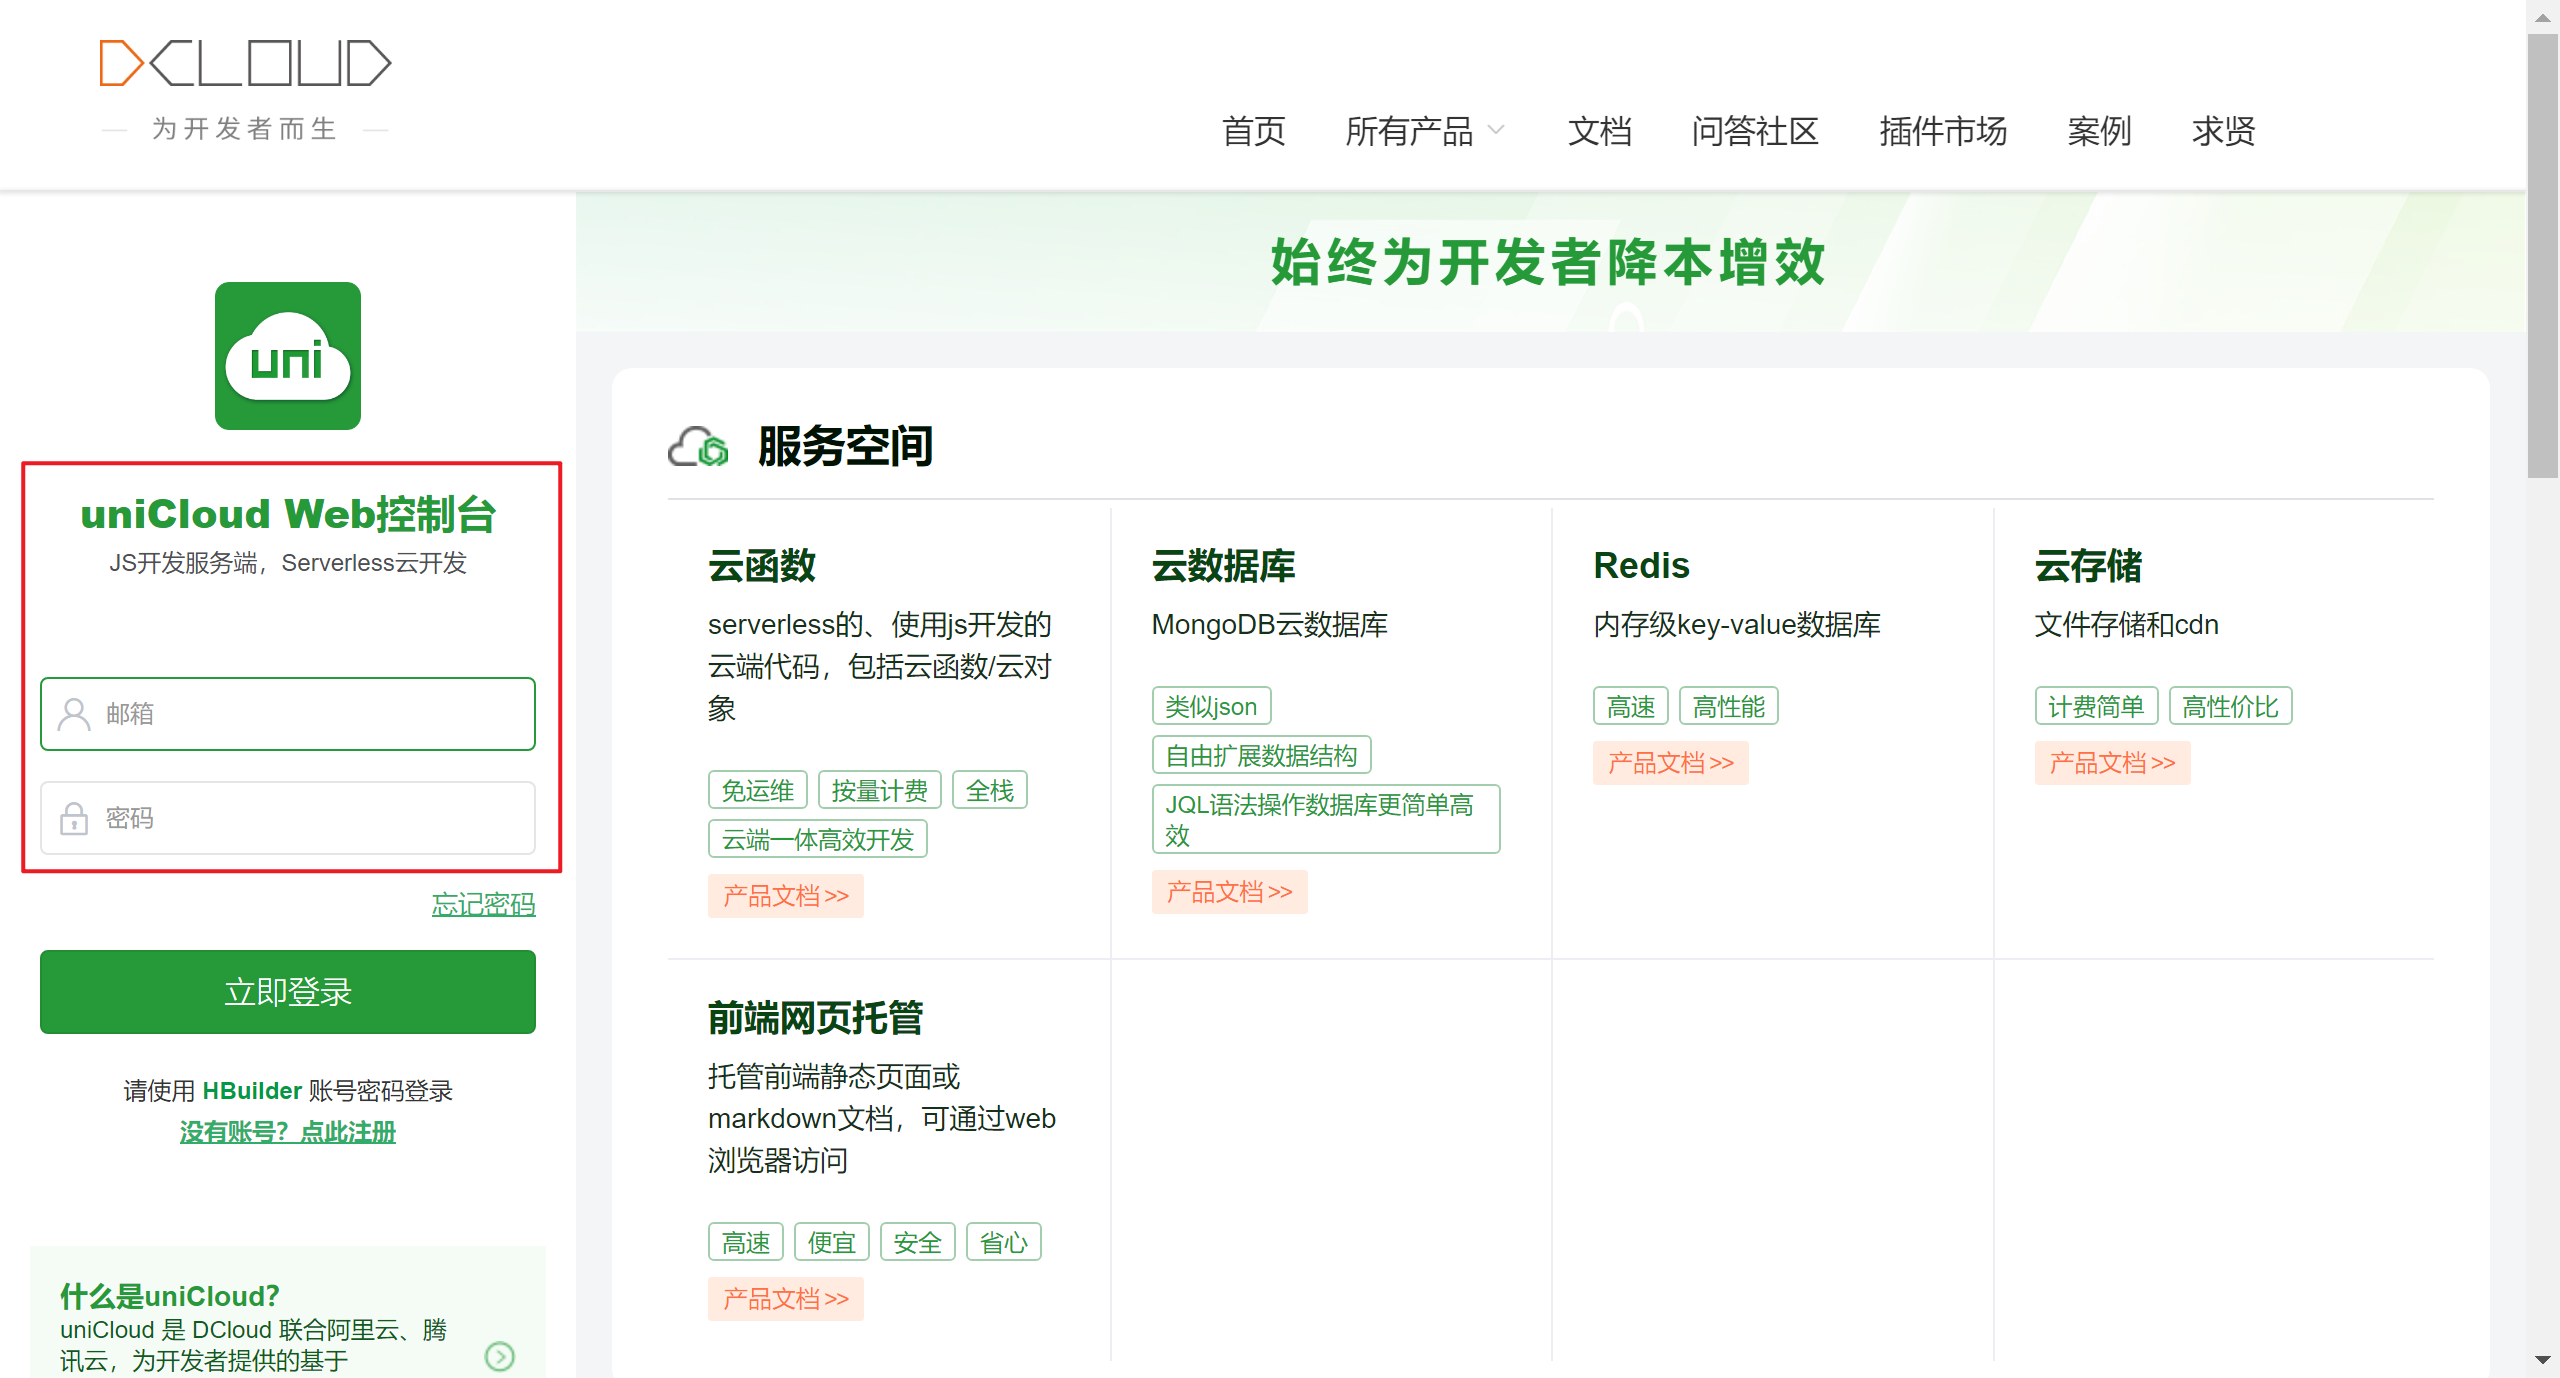Click the 忘记密码 link

(x=483, y=905)
